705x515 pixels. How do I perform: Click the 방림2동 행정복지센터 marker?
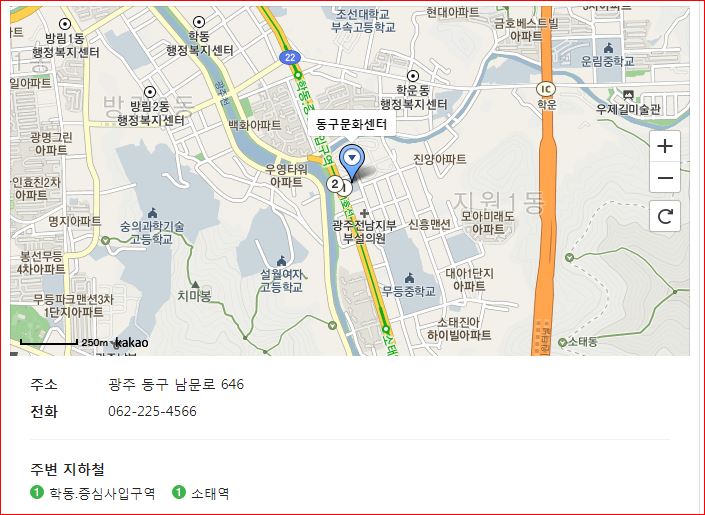[150, 93]
